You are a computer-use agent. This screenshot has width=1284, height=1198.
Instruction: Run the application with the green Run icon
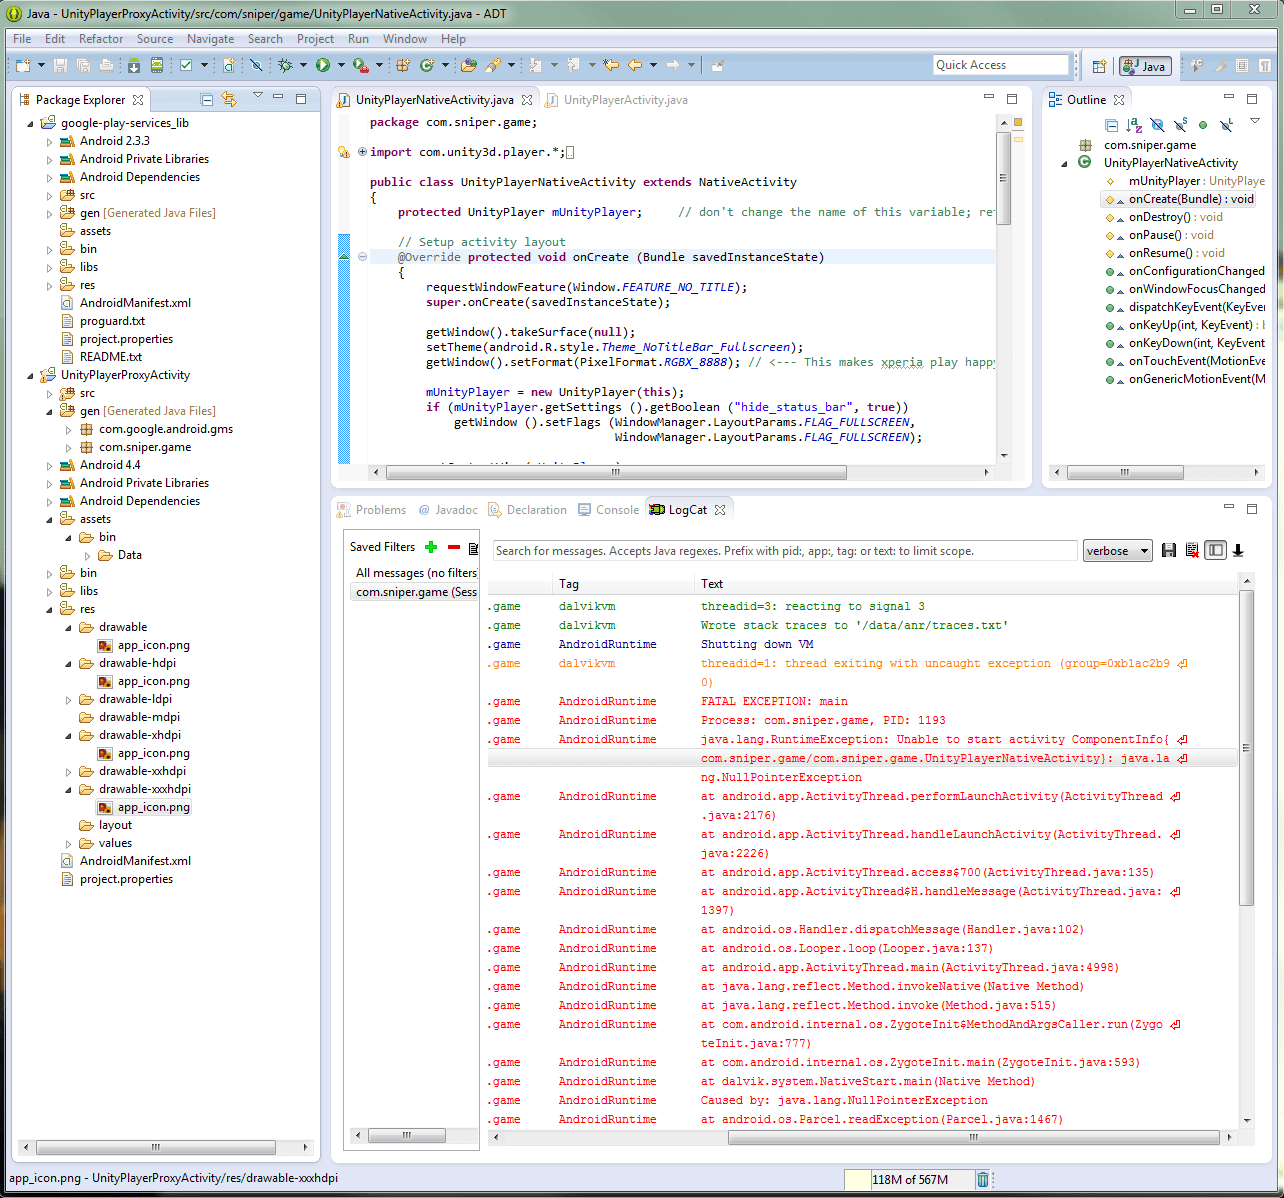322,65
